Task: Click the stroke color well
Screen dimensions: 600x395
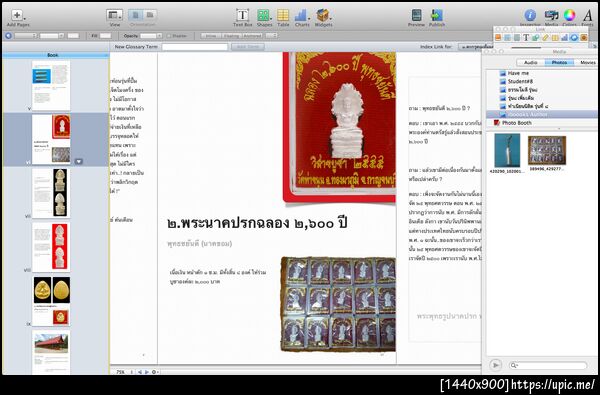Action: click(73, 36)
